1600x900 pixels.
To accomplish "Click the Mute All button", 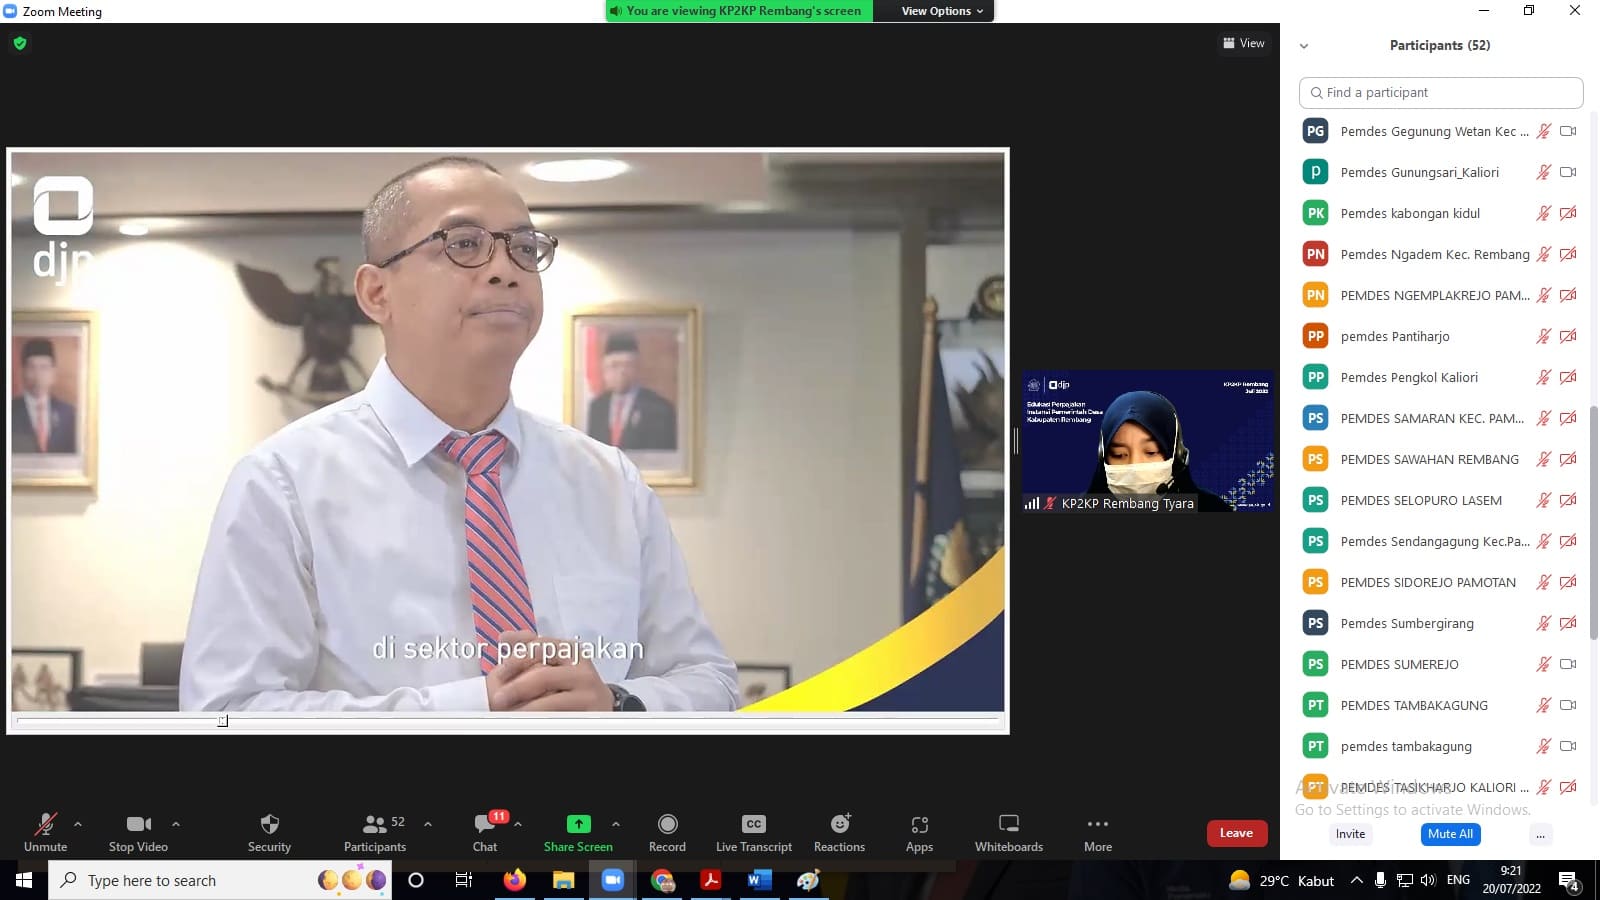I will 1450,834.
